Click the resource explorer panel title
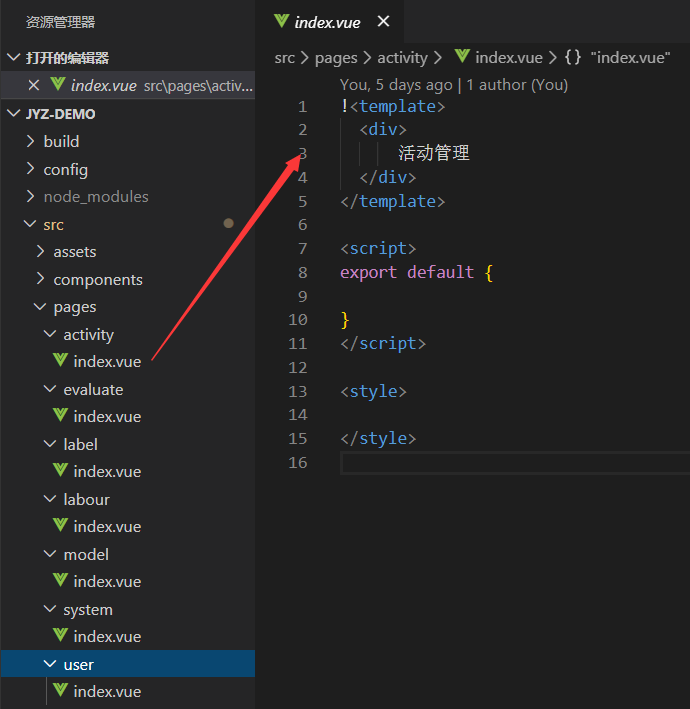 (60, 22)
